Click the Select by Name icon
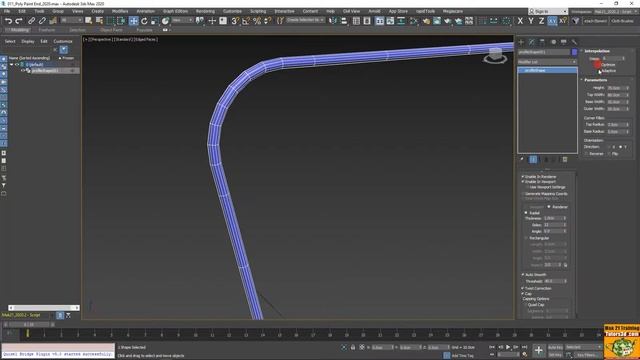This screenshot has width=640, height=360. [99, 21]
